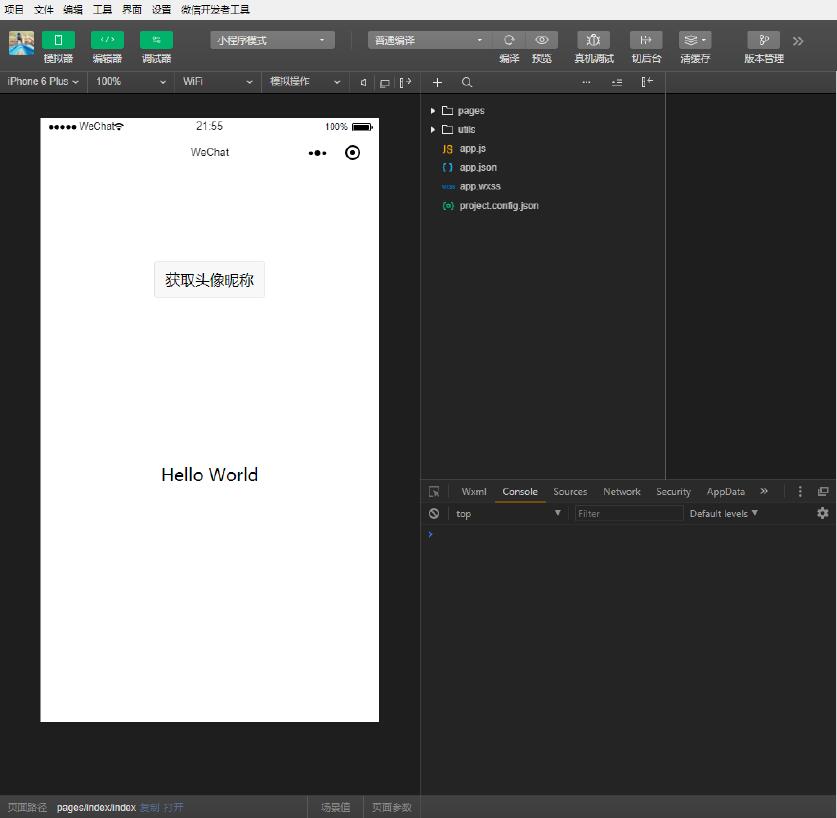Click the page parameters status button

point(392,807)
